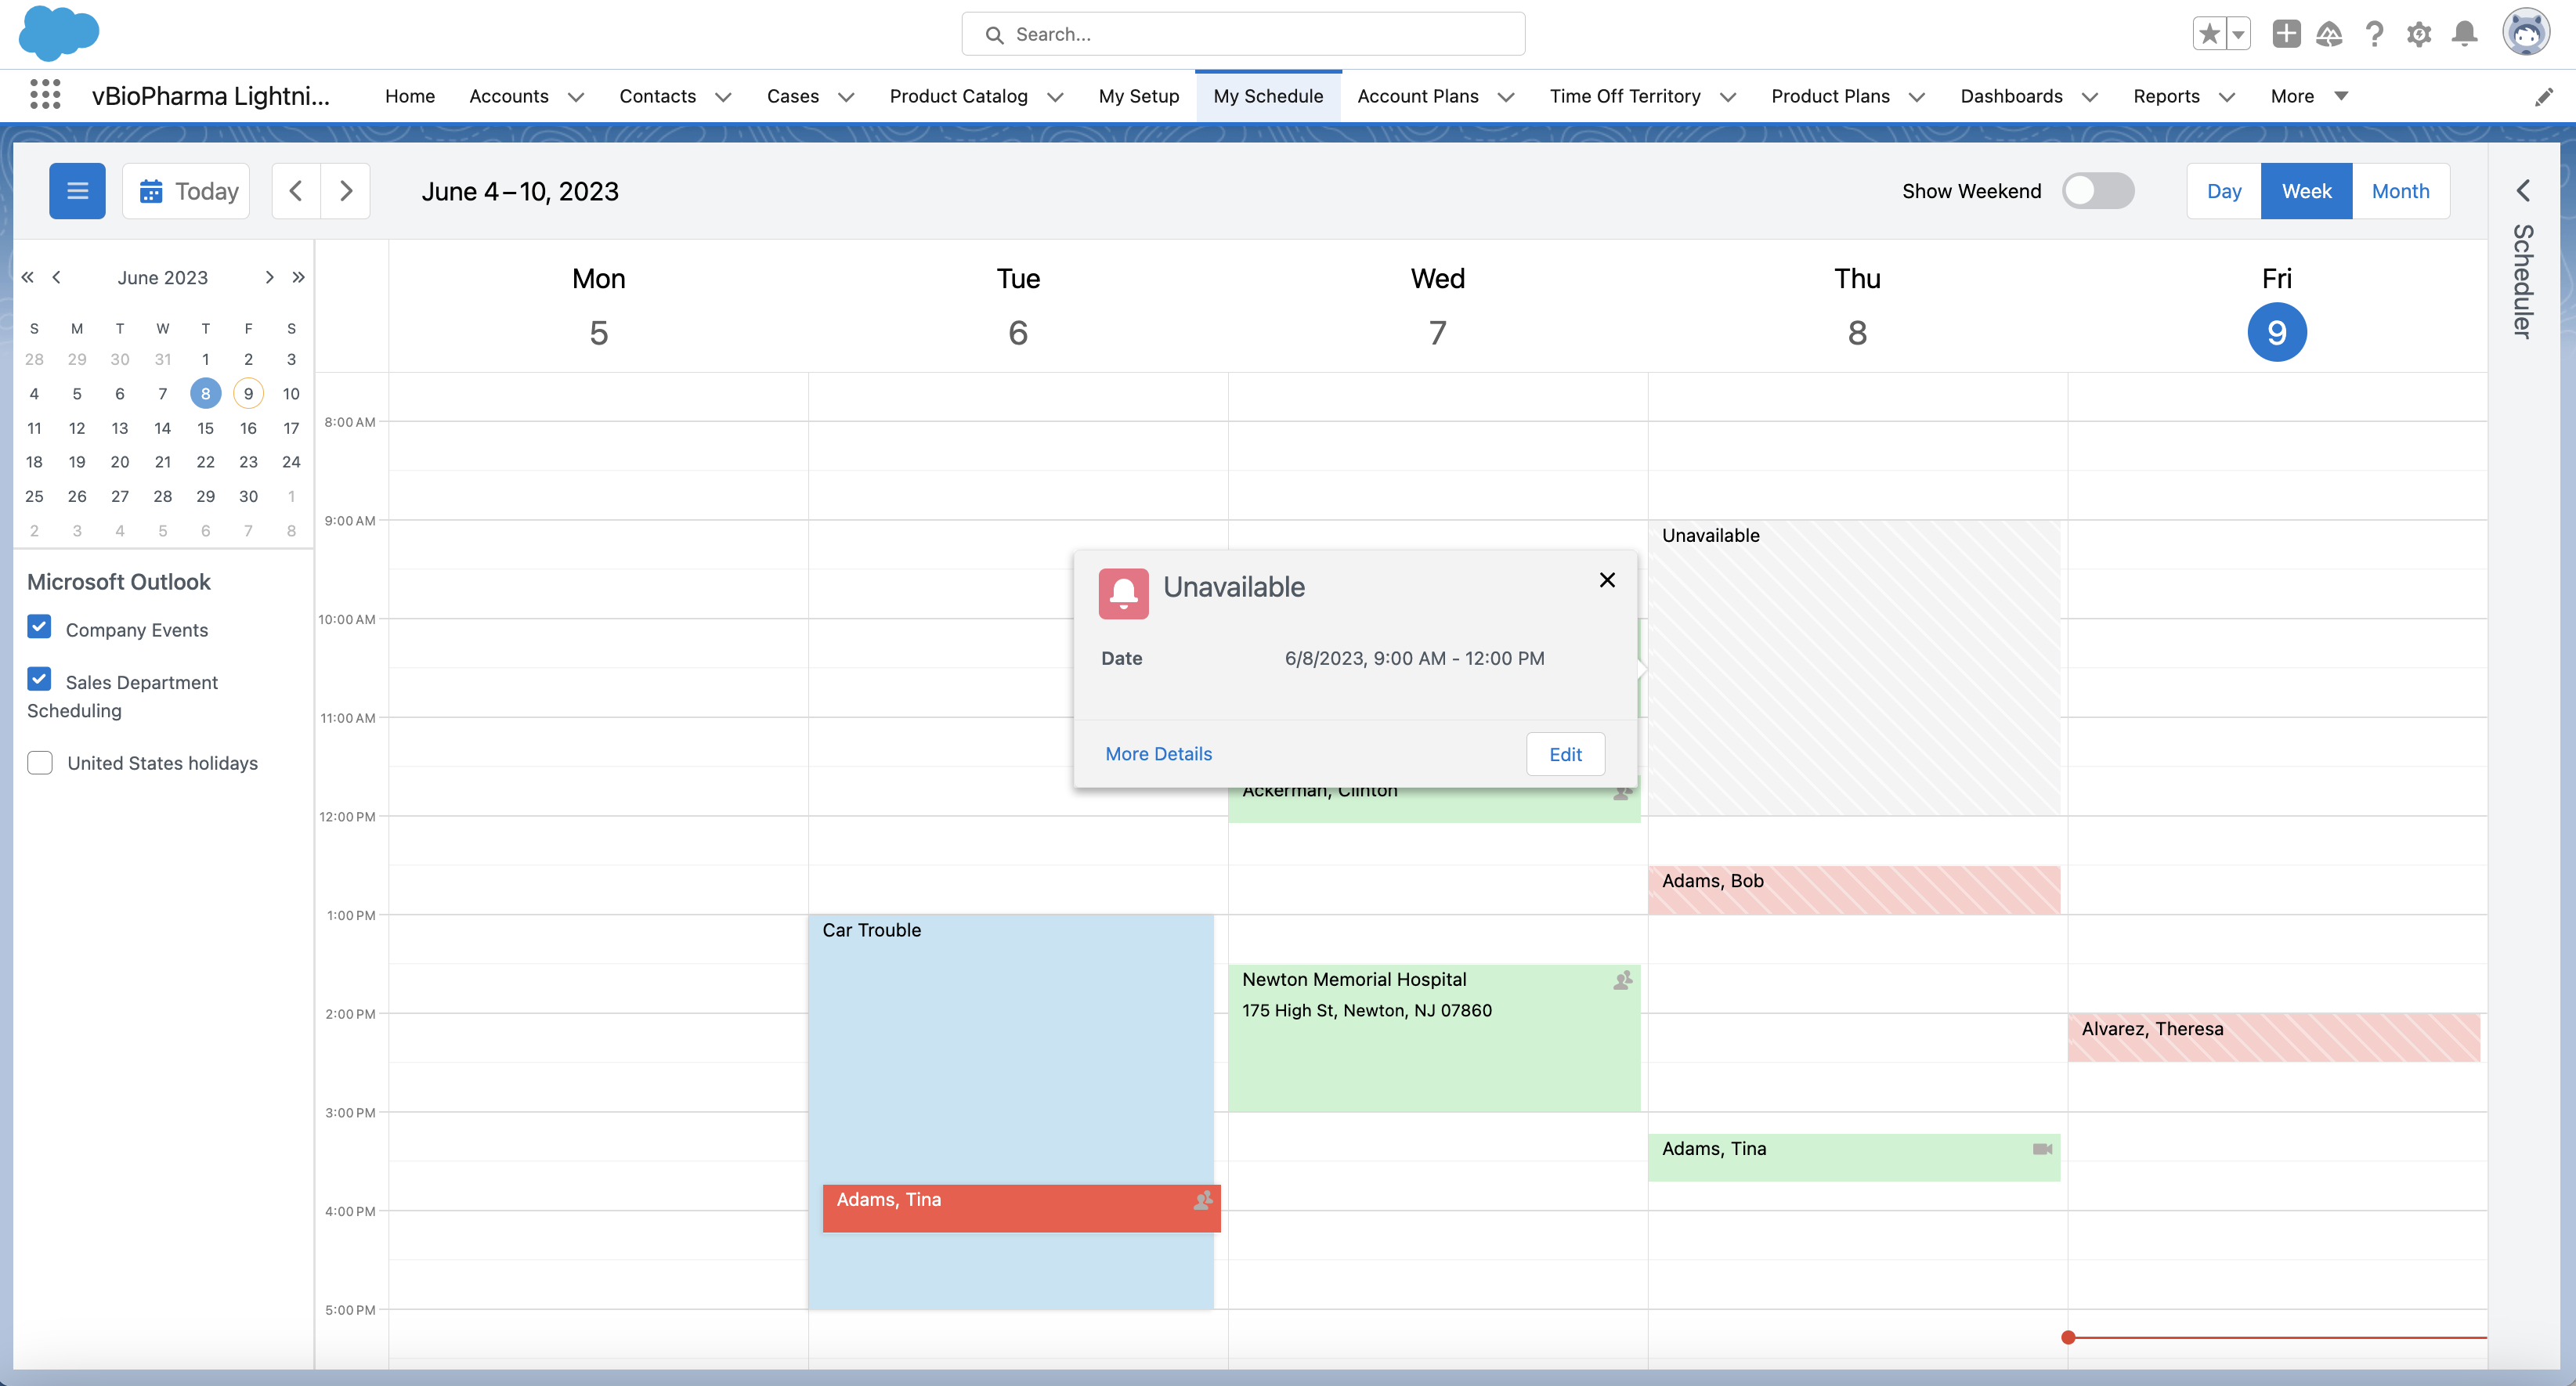Click the calendar hamburger menu icon

coord(77,190)
